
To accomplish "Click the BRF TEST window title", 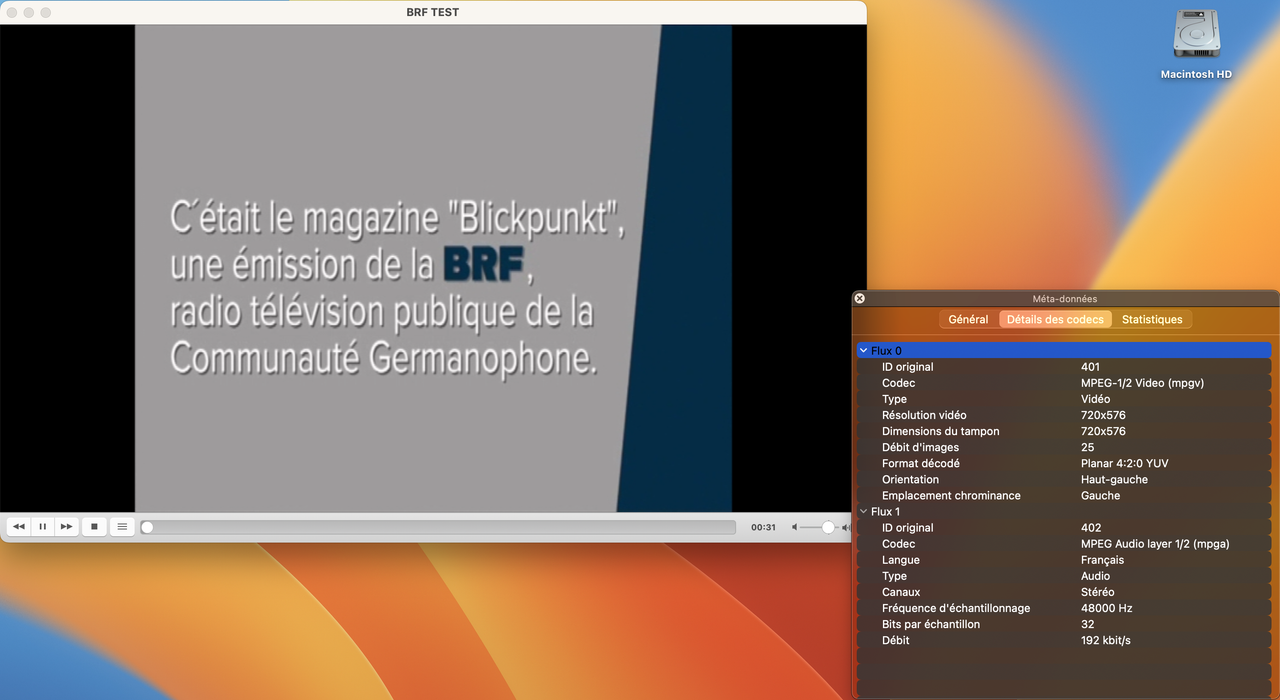I will [433, 12].
